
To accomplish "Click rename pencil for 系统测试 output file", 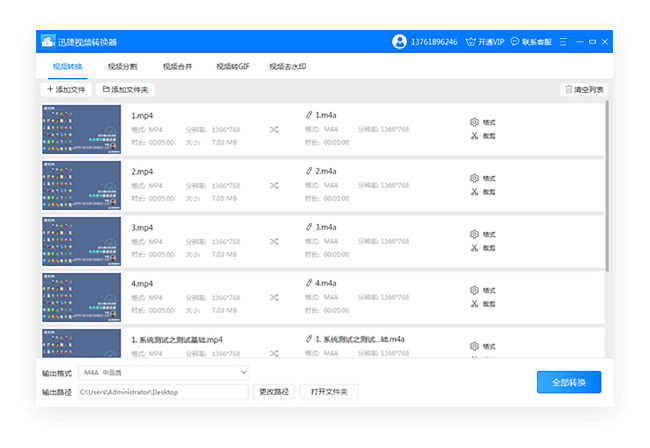I will pos(309,339).
